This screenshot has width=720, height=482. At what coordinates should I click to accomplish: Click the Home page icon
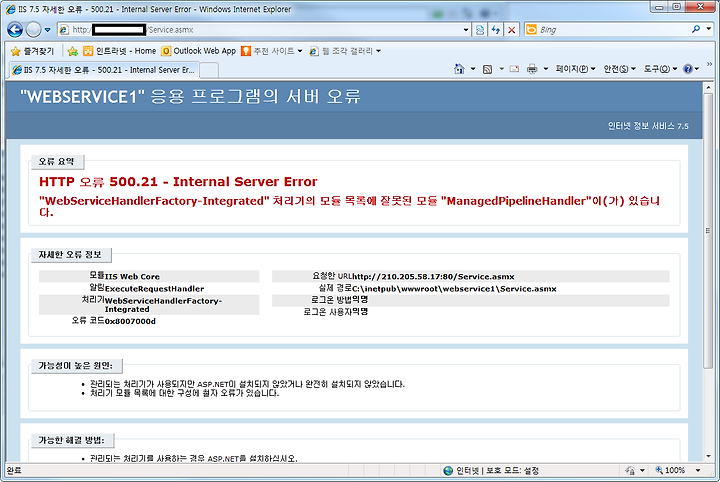[459, 69]
